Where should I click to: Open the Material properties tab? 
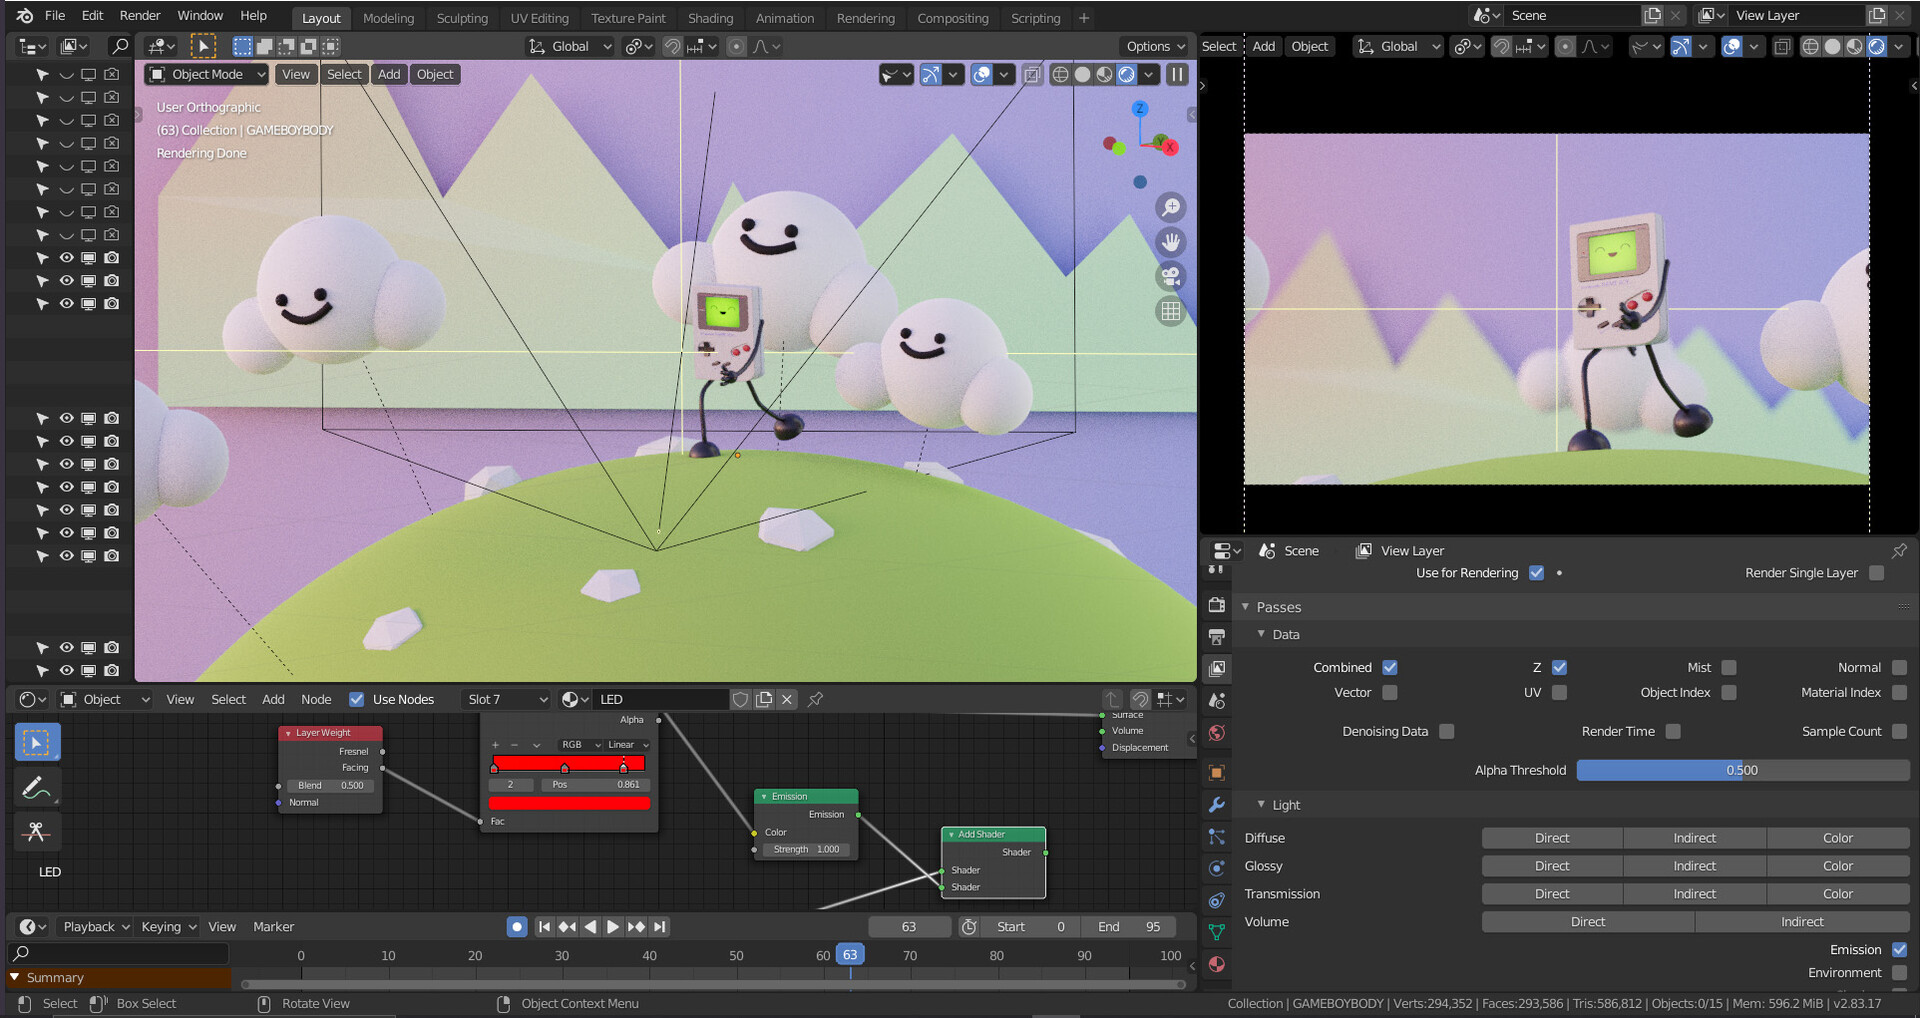(x=1217, y=964)
